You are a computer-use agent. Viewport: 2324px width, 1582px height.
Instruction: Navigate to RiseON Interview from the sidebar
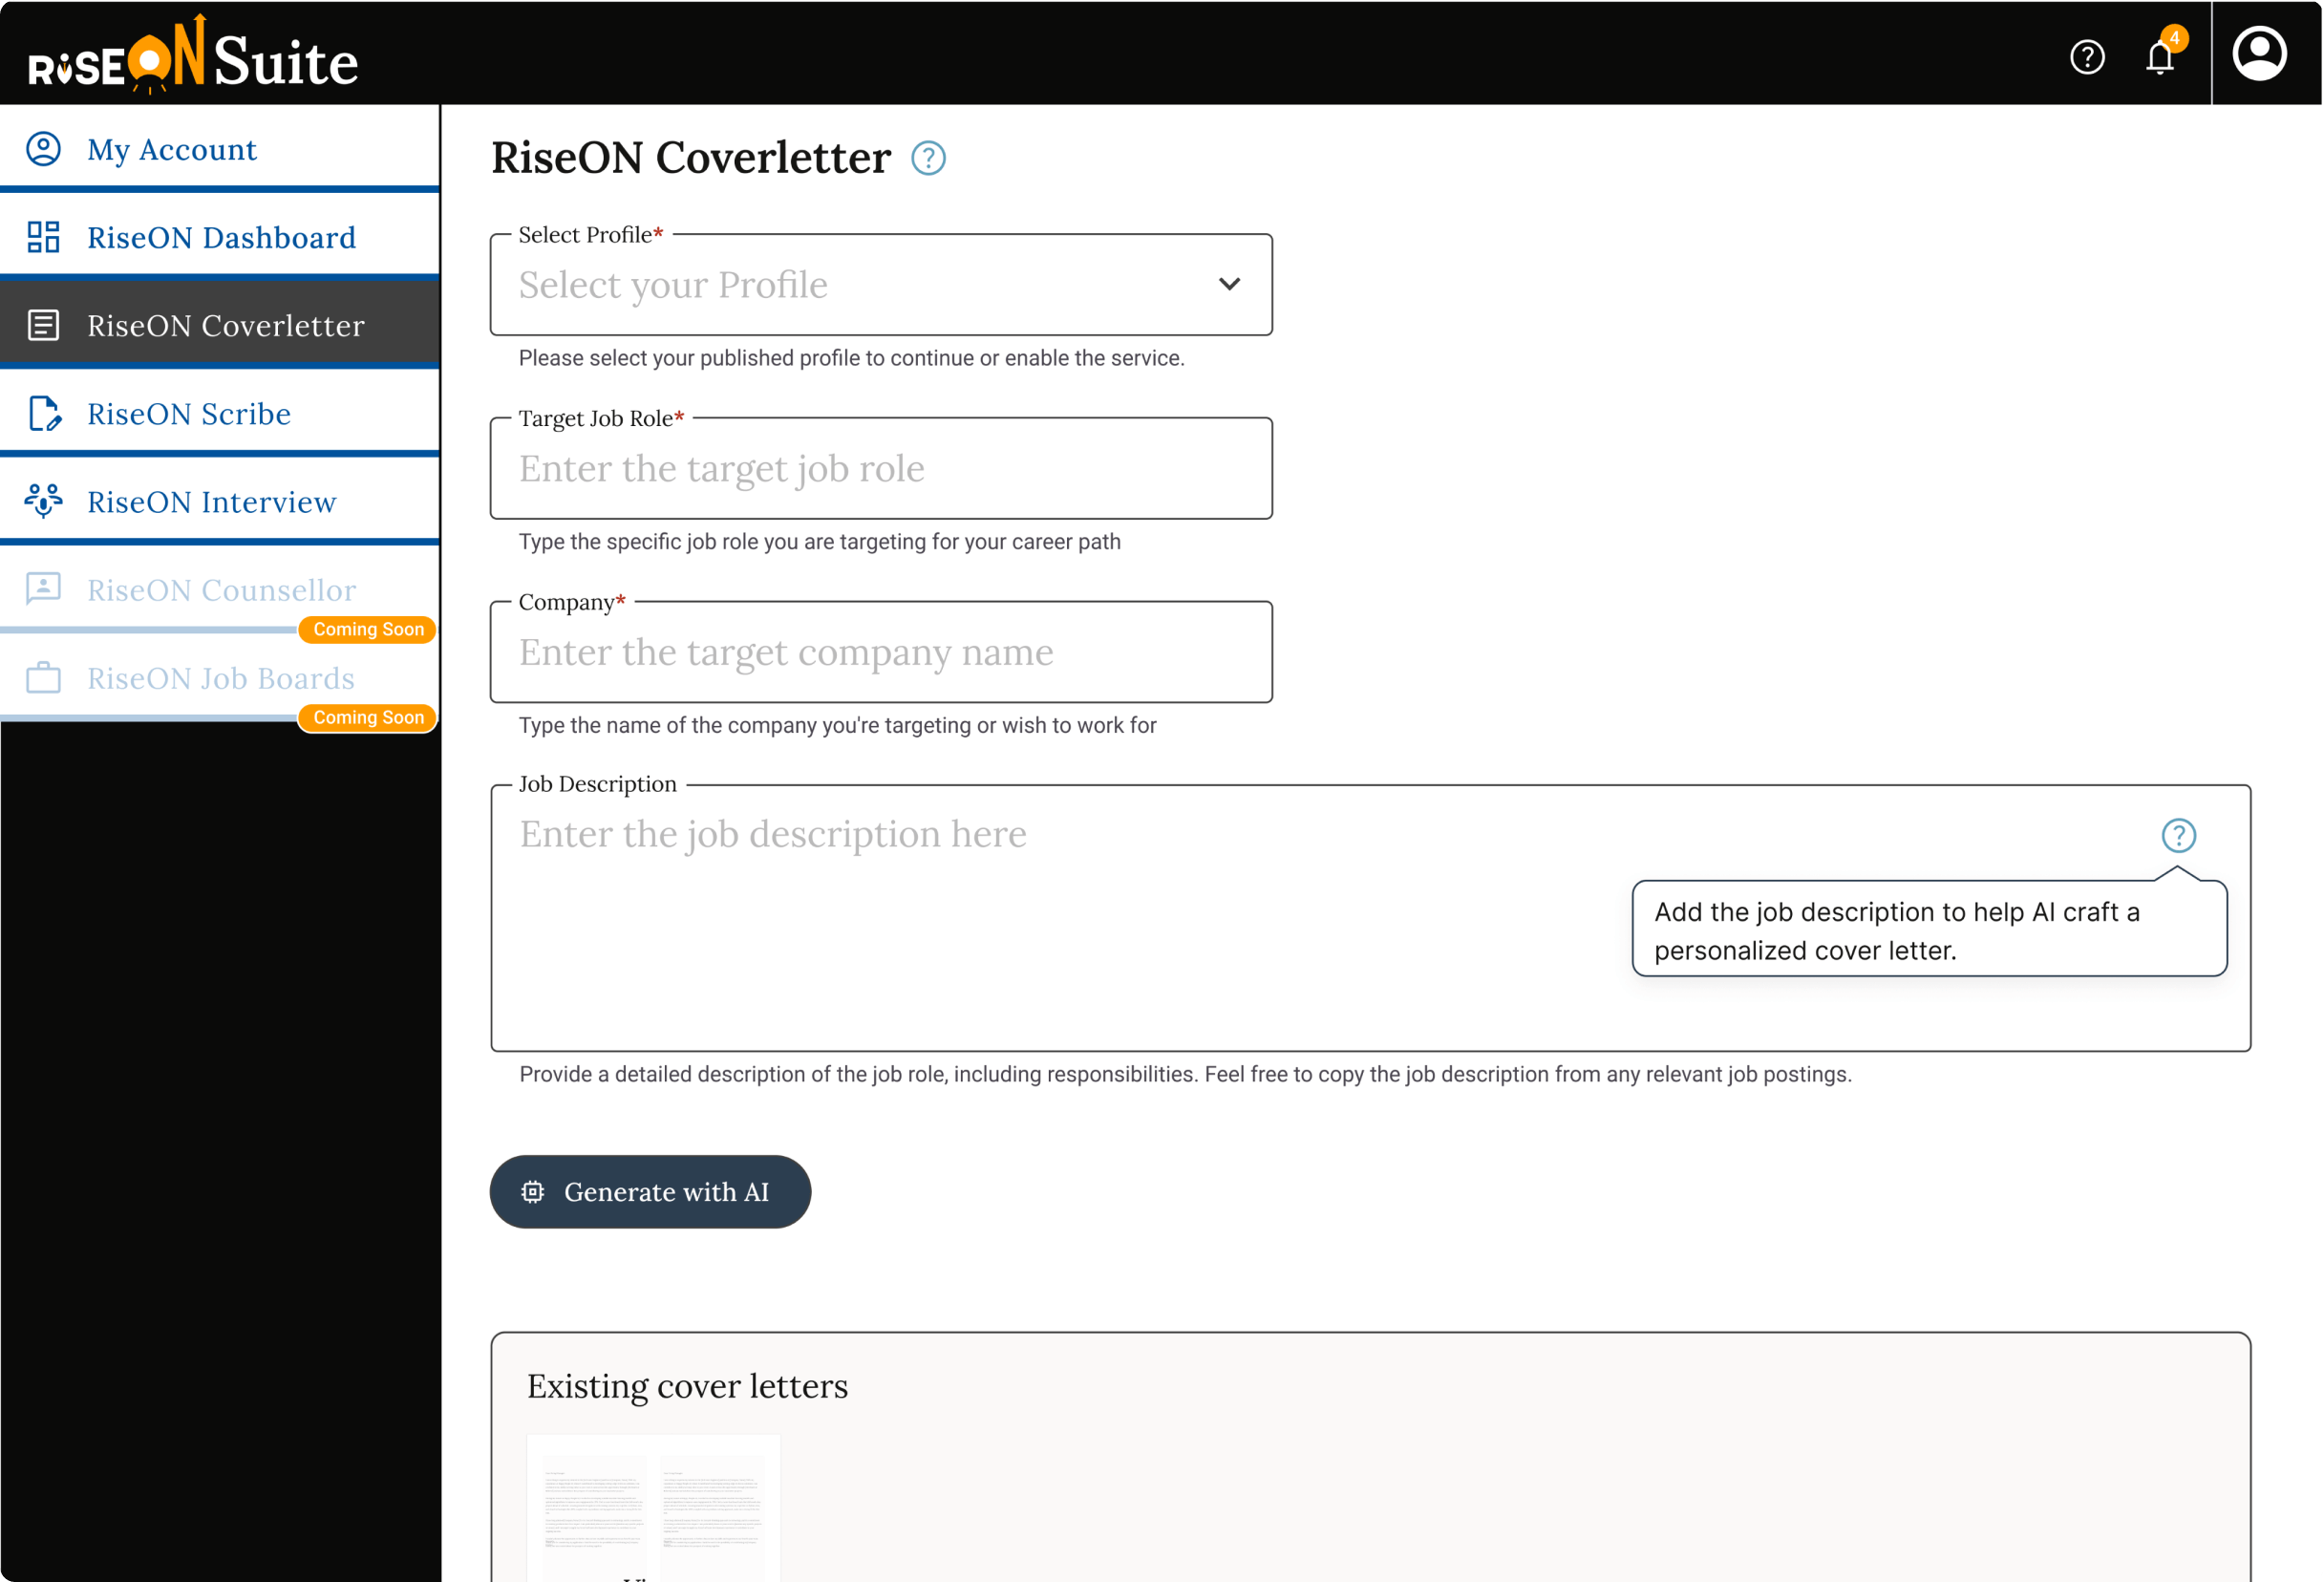[x=210, y=502]
